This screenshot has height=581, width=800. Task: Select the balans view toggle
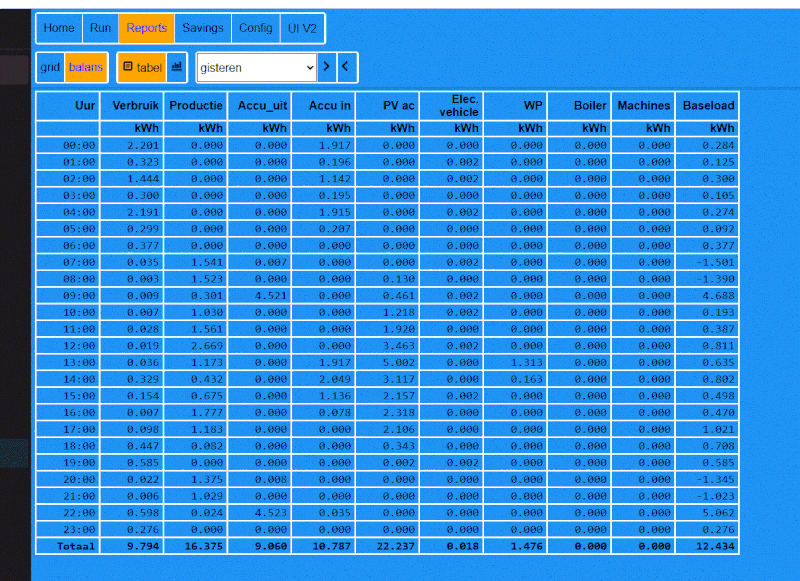pos(86,67)
